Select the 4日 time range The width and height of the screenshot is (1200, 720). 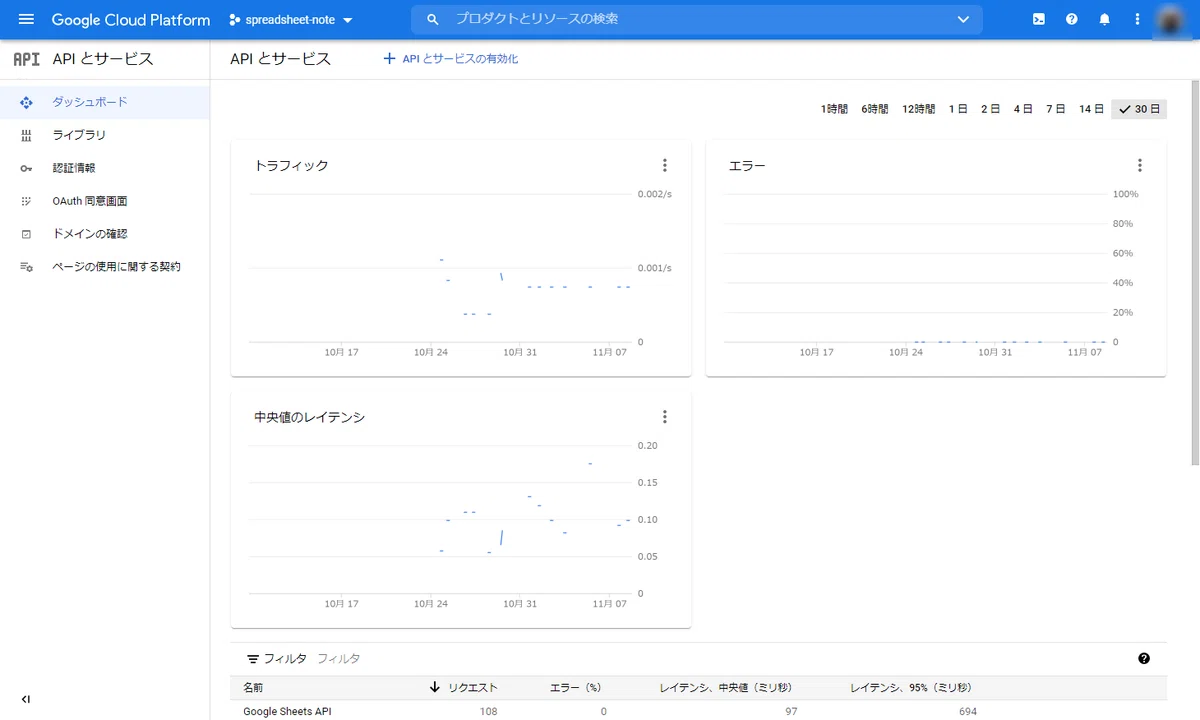tap(1023, 109)
